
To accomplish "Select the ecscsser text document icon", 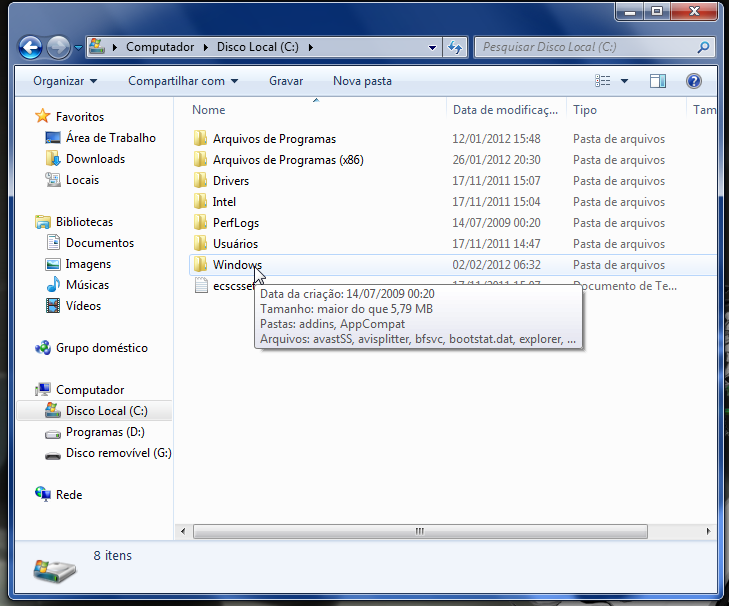I will [200, 286].
